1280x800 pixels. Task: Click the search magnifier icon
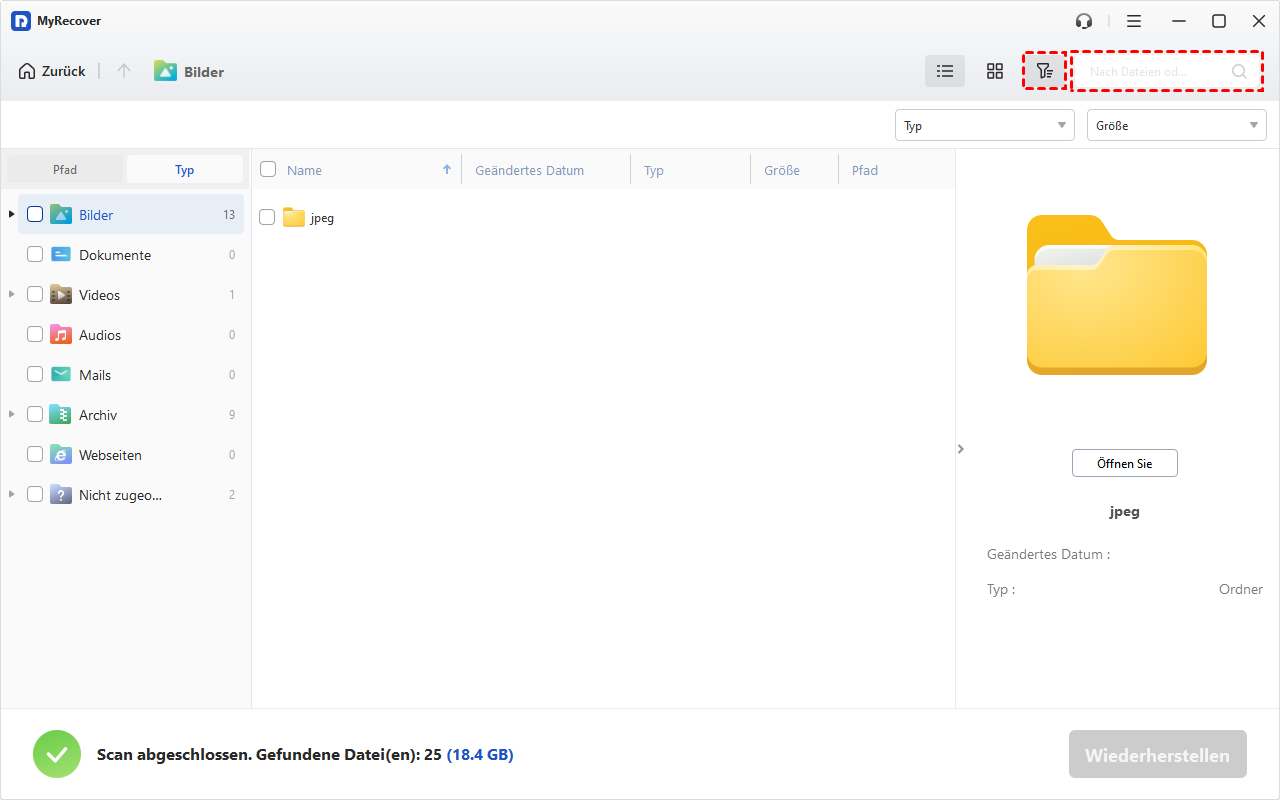click(1239, 72)
